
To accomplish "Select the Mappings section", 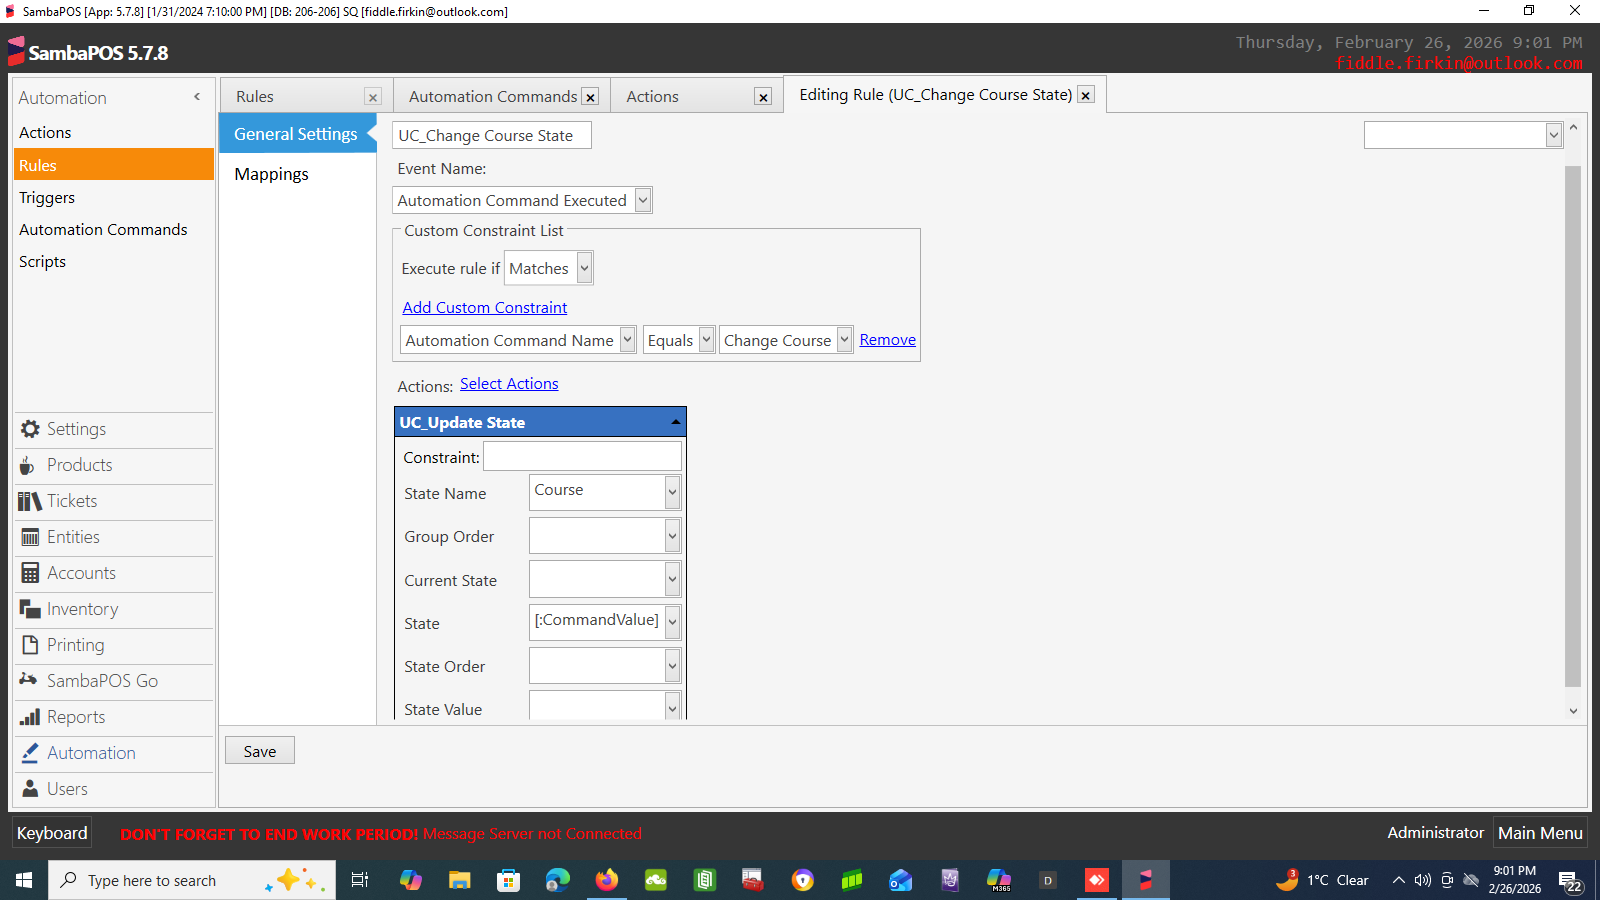I will click(x=271, y=174).
